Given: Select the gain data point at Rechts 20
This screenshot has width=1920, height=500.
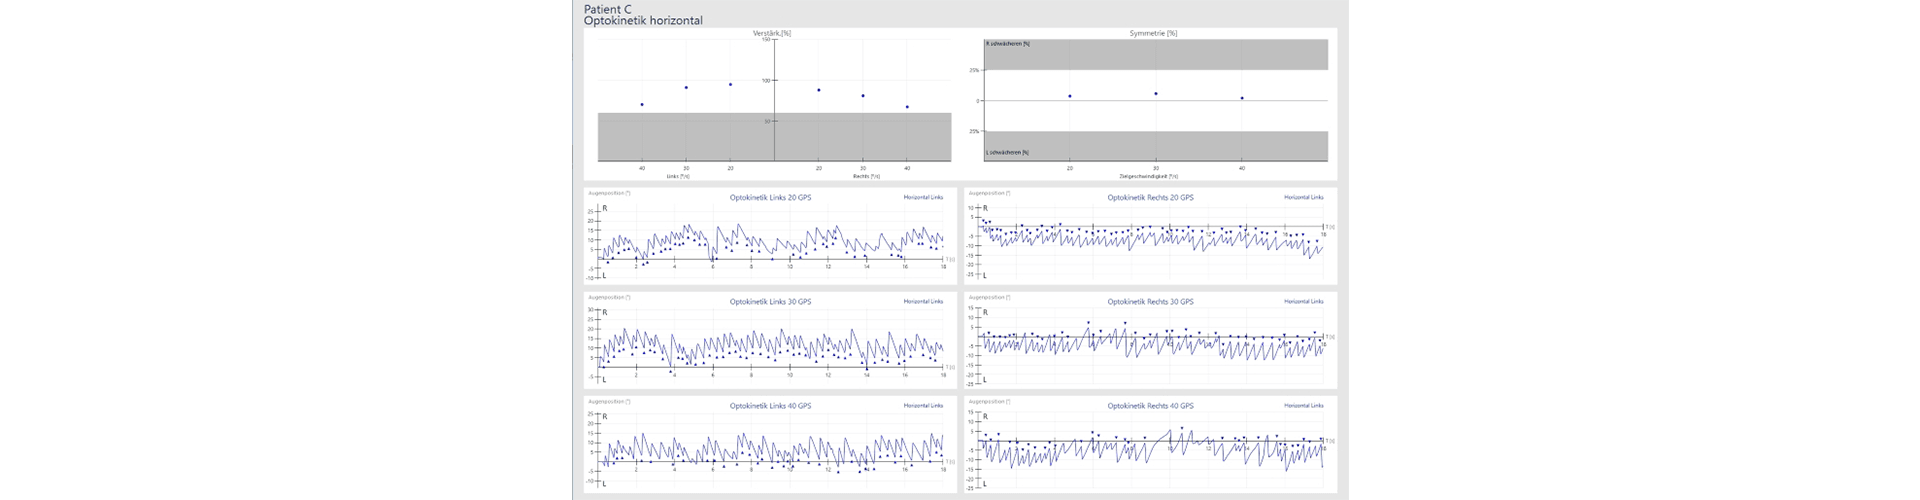Looking at the screenshot, I should [x=819, y=90].
